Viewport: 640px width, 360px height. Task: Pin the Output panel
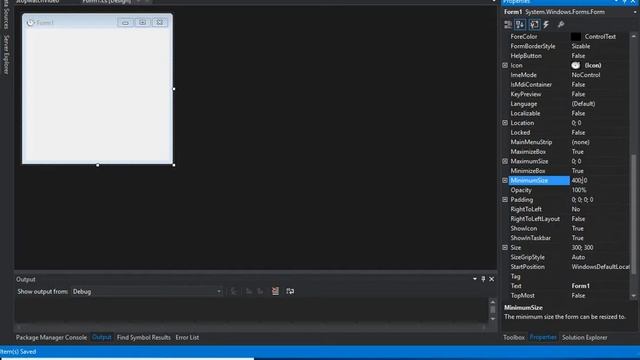(x=483, y=279)
